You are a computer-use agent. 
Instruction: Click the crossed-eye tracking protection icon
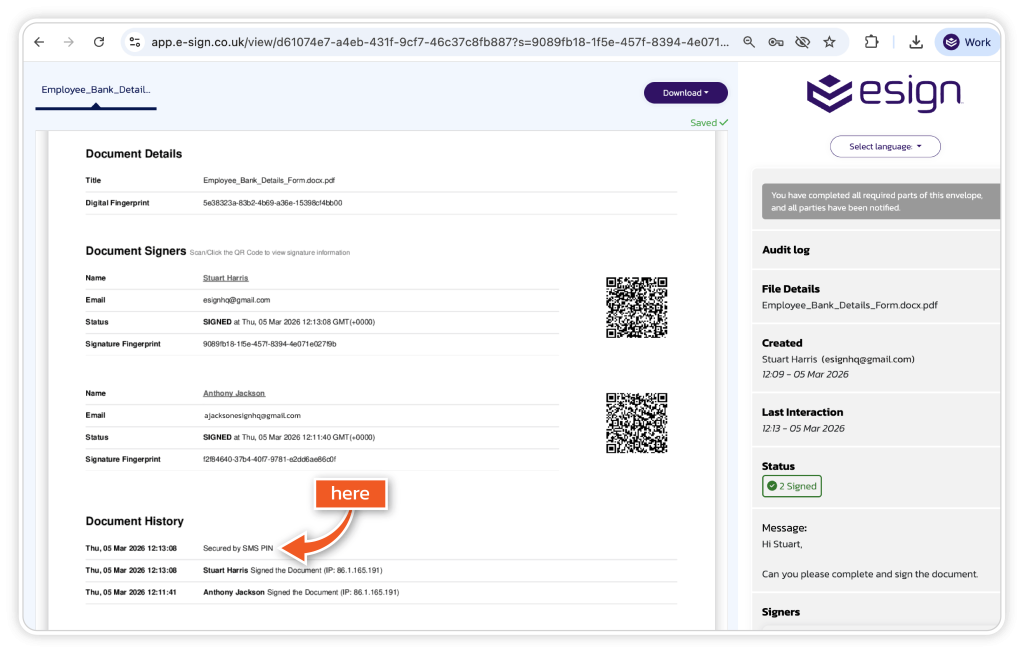[802, 42]
